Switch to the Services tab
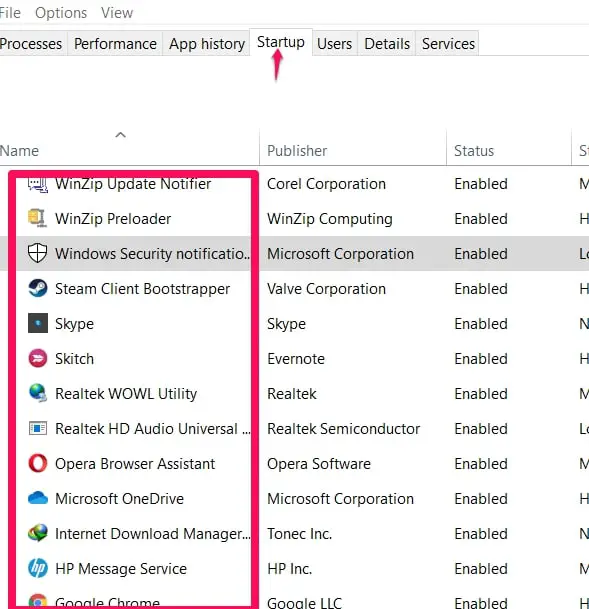 (448, 44)
